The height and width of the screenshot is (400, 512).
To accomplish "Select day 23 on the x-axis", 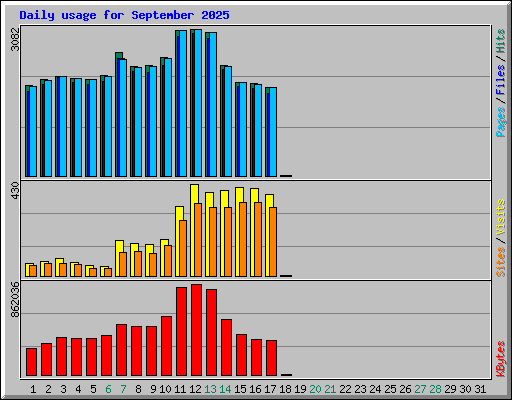I will click(x=360, y=389).
